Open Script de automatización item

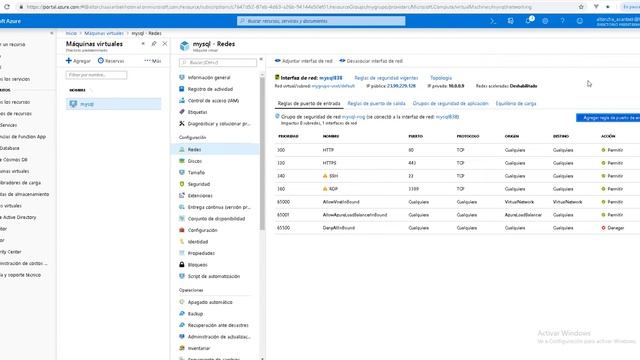(x=215, y=276)
